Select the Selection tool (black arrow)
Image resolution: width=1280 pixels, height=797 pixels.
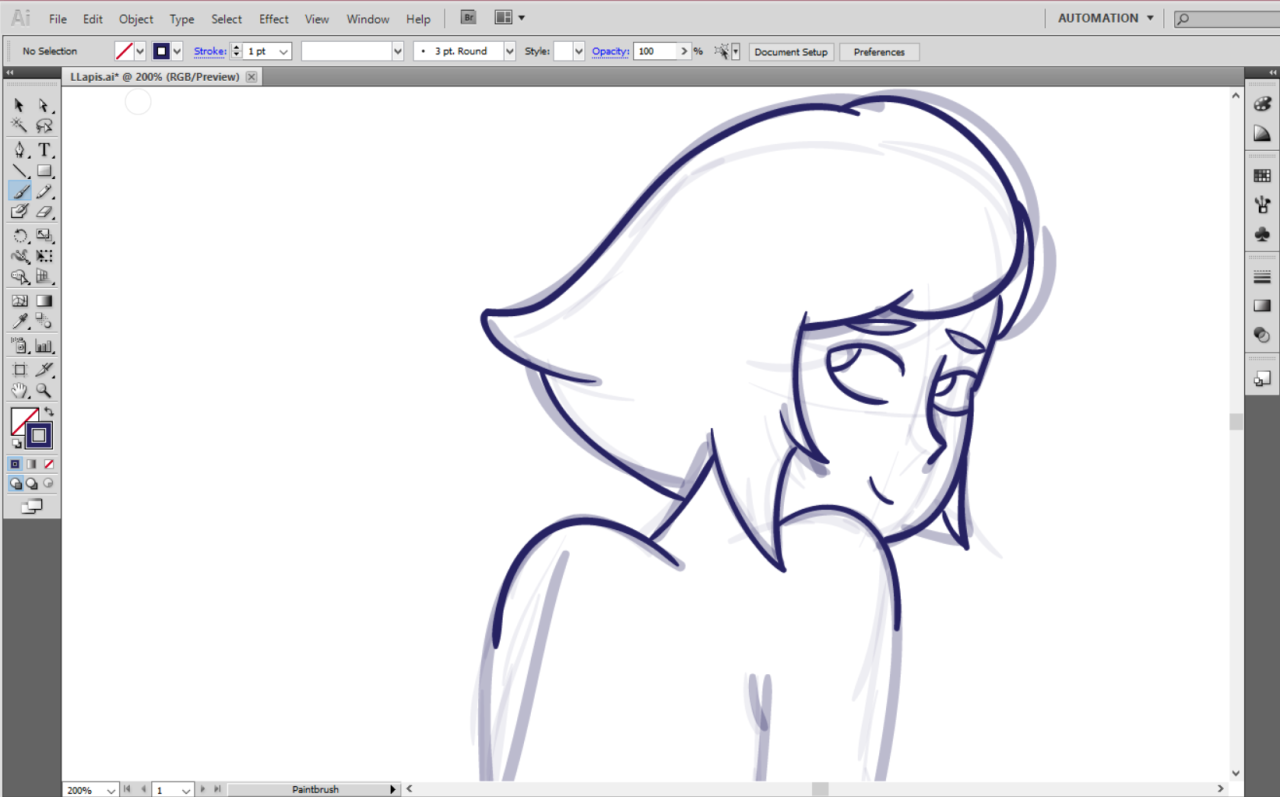tap(19, 105)
